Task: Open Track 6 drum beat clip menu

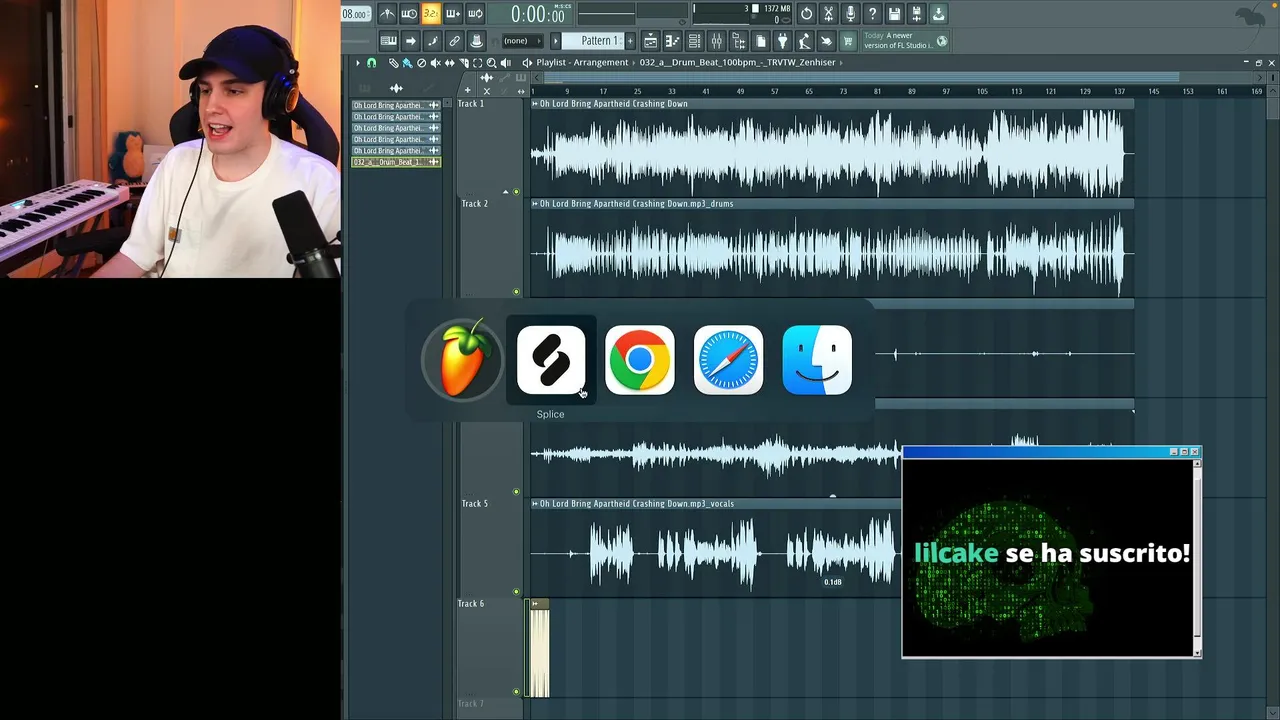Action: pos(536,604)
